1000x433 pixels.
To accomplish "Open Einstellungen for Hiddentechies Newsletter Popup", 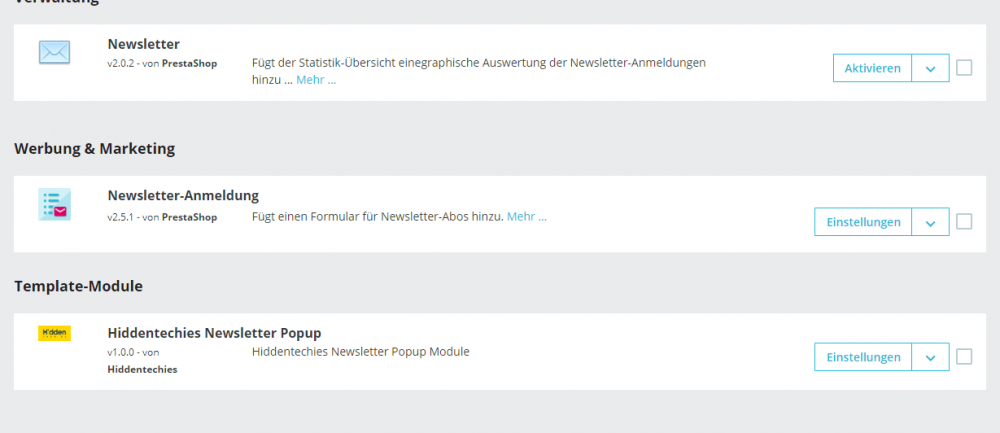I will coord(864,357).
